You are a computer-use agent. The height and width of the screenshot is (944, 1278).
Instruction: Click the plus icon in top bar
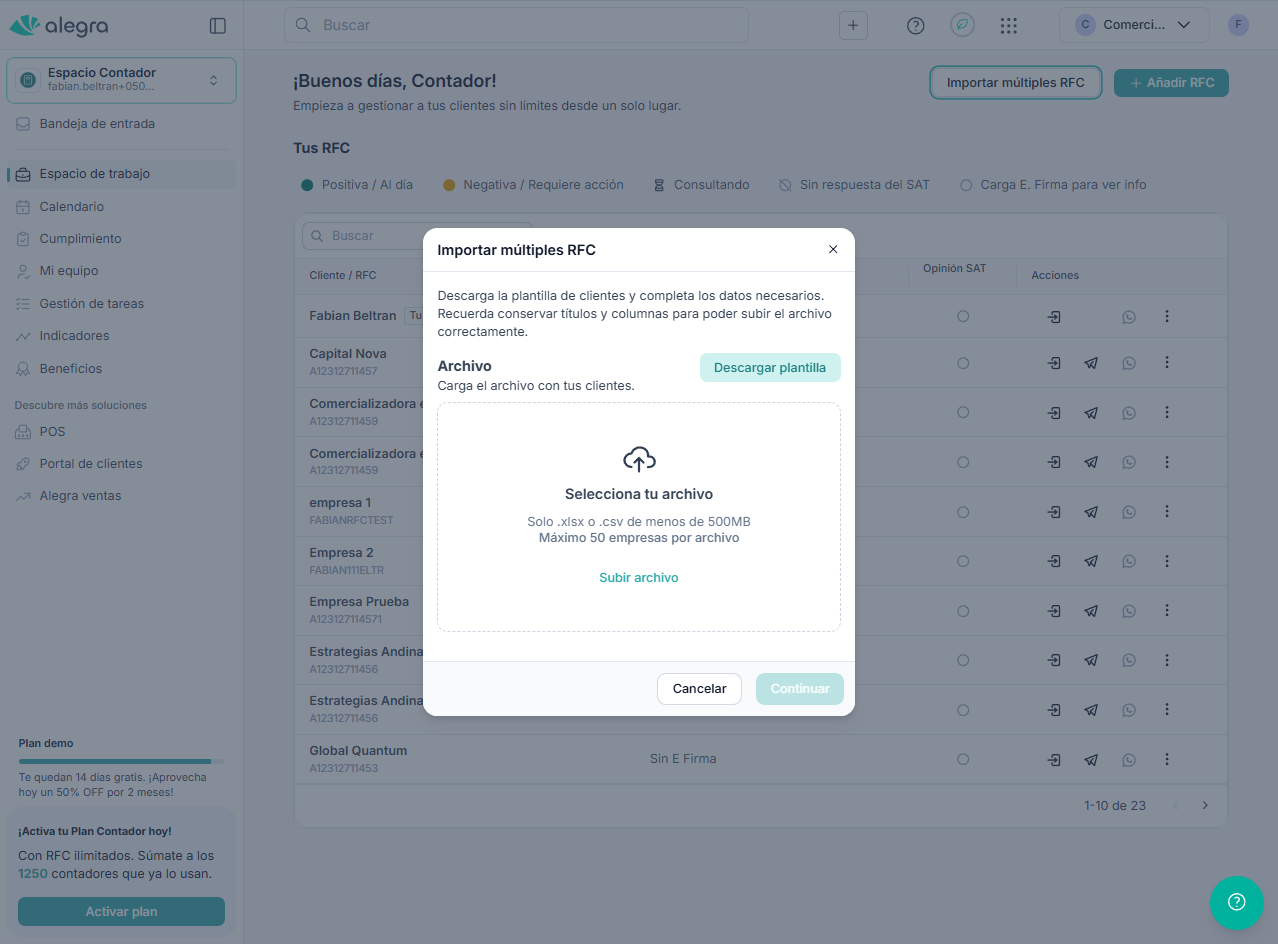(853, 26)
